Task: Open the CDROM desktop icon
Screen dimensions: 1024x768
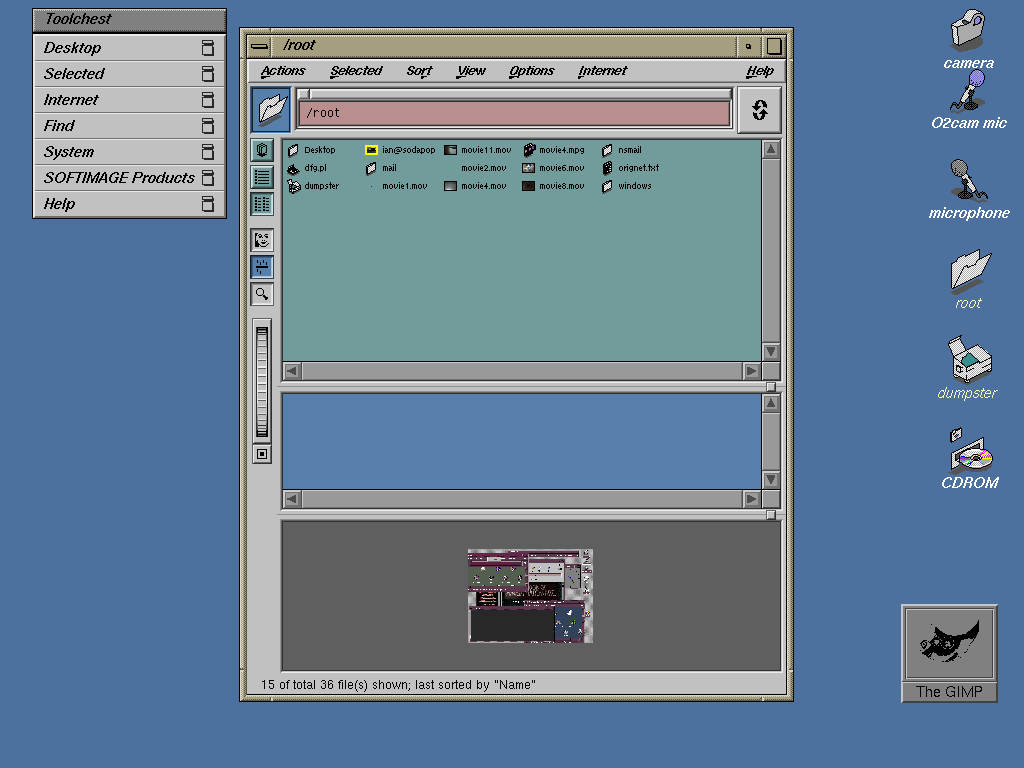Action: coord(970,459)
